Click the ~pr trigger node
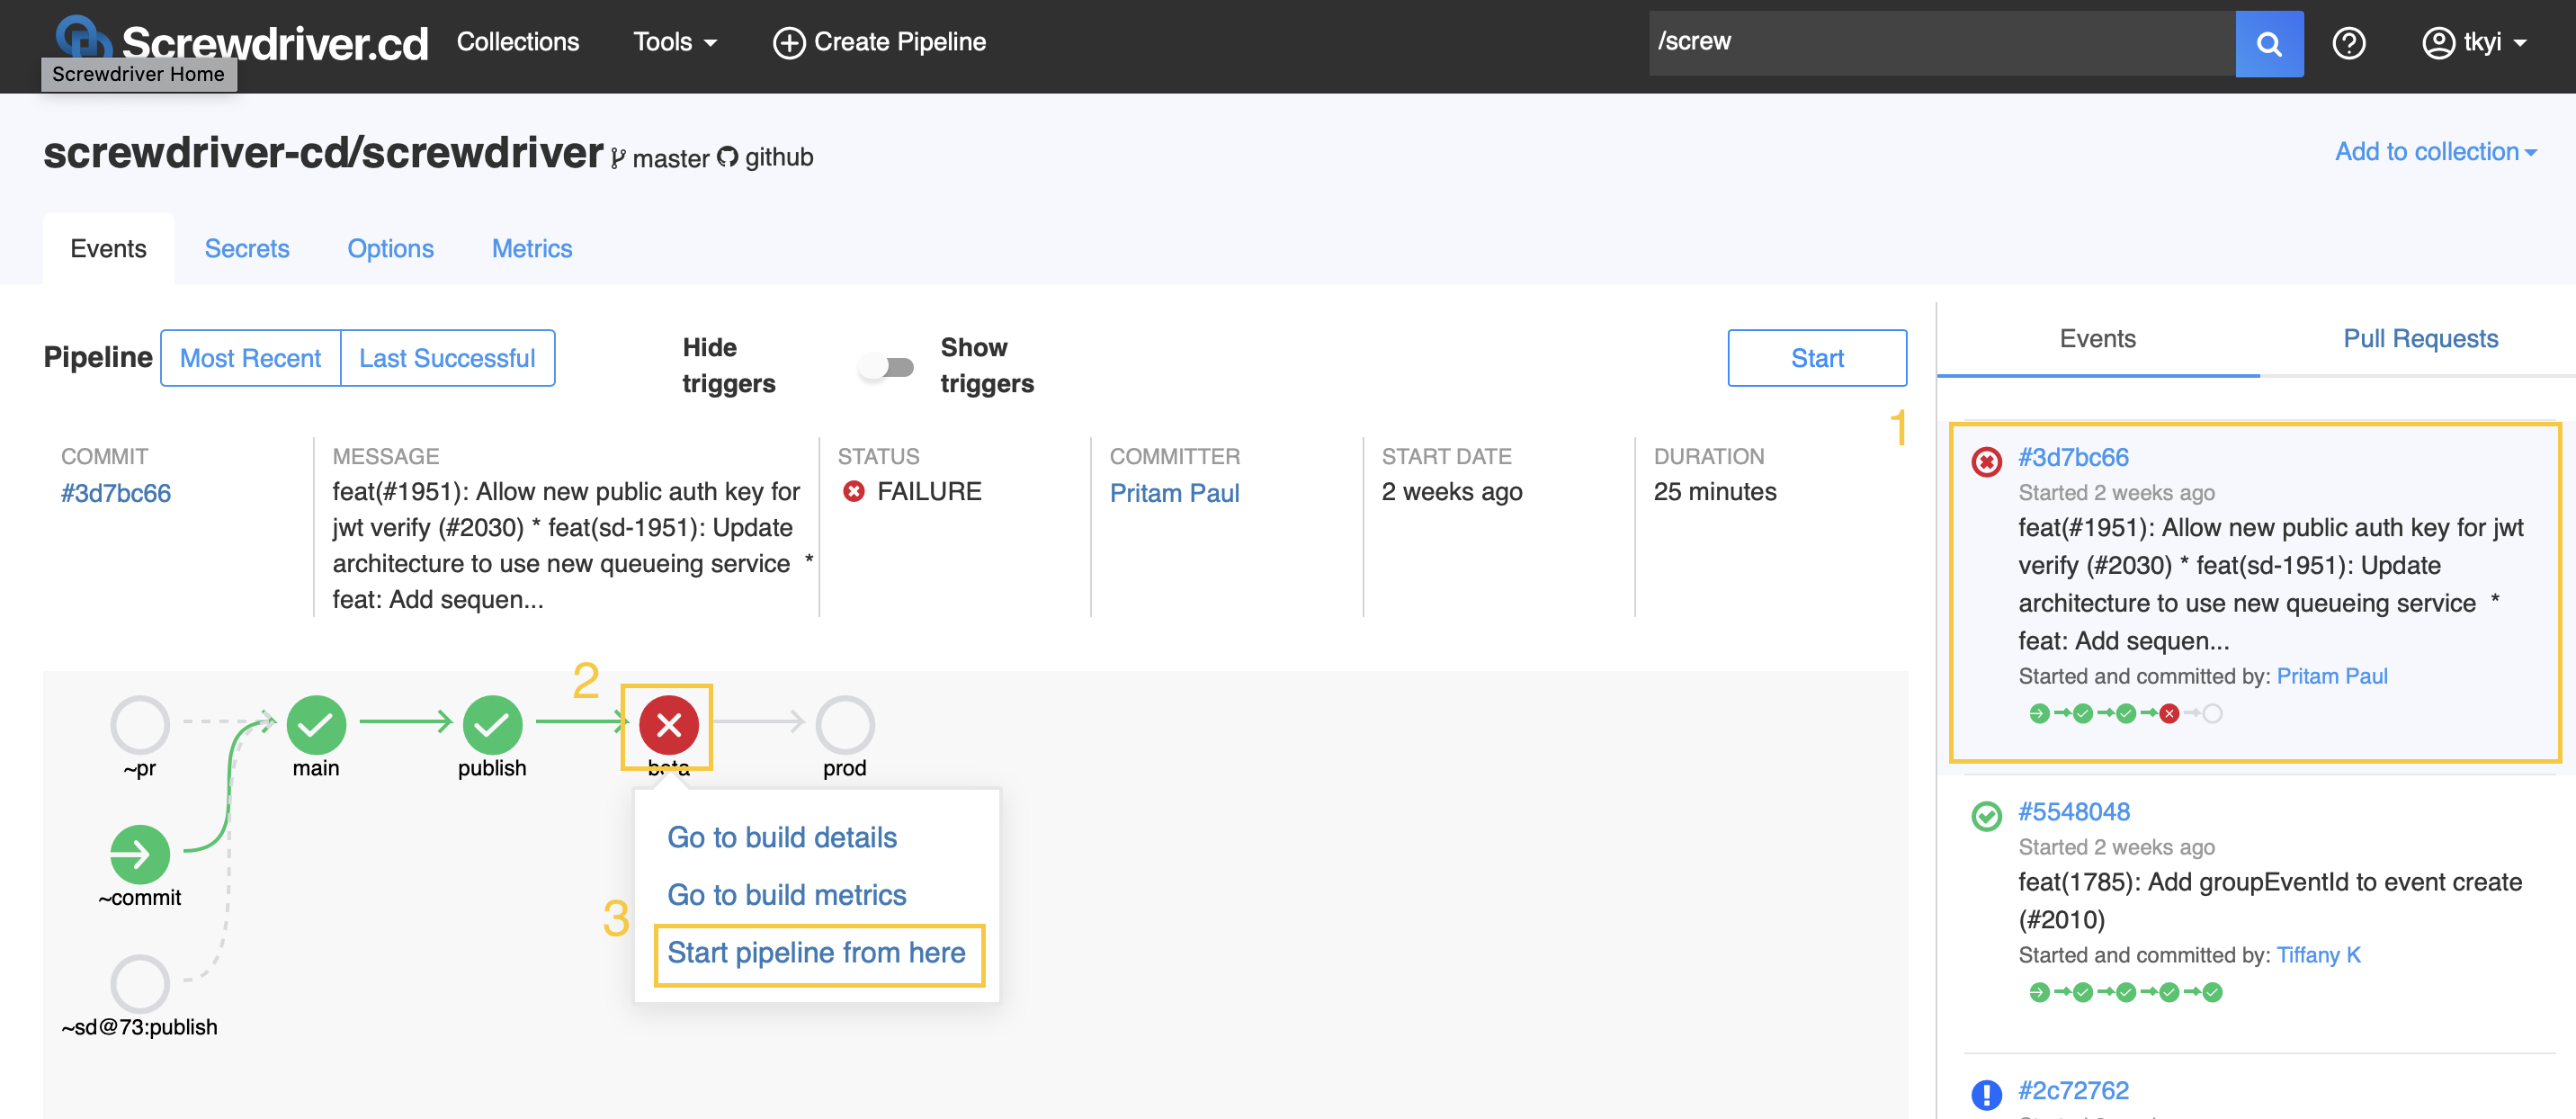Viewport: 2576px width, 1119px height. tap(140, 724)
